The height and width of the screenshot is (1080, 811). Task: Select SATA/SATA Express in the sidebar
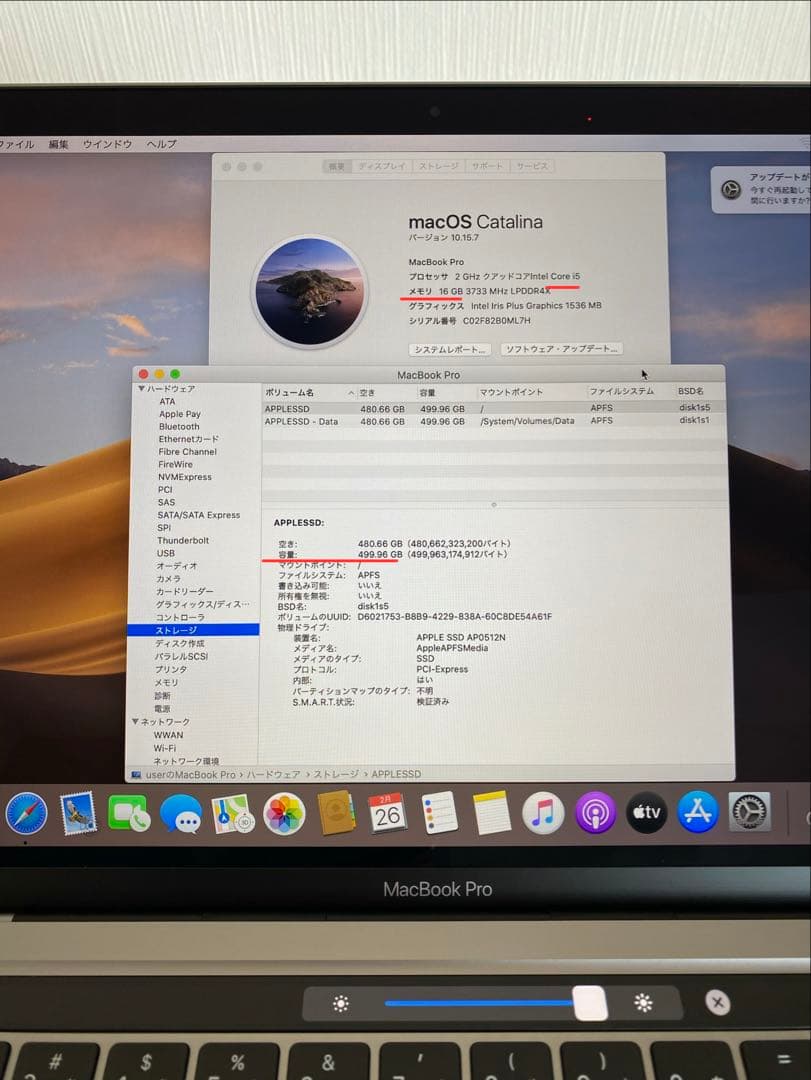[198, 515]
